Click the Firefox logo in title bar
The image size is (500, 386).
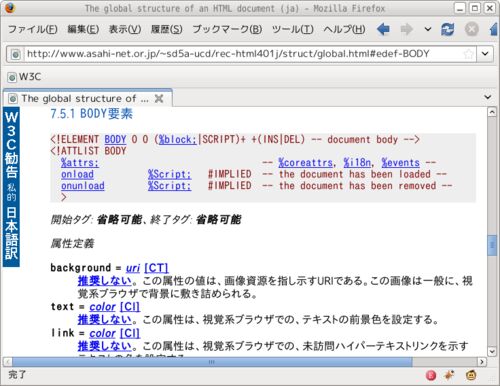click(x=9, y=8)
